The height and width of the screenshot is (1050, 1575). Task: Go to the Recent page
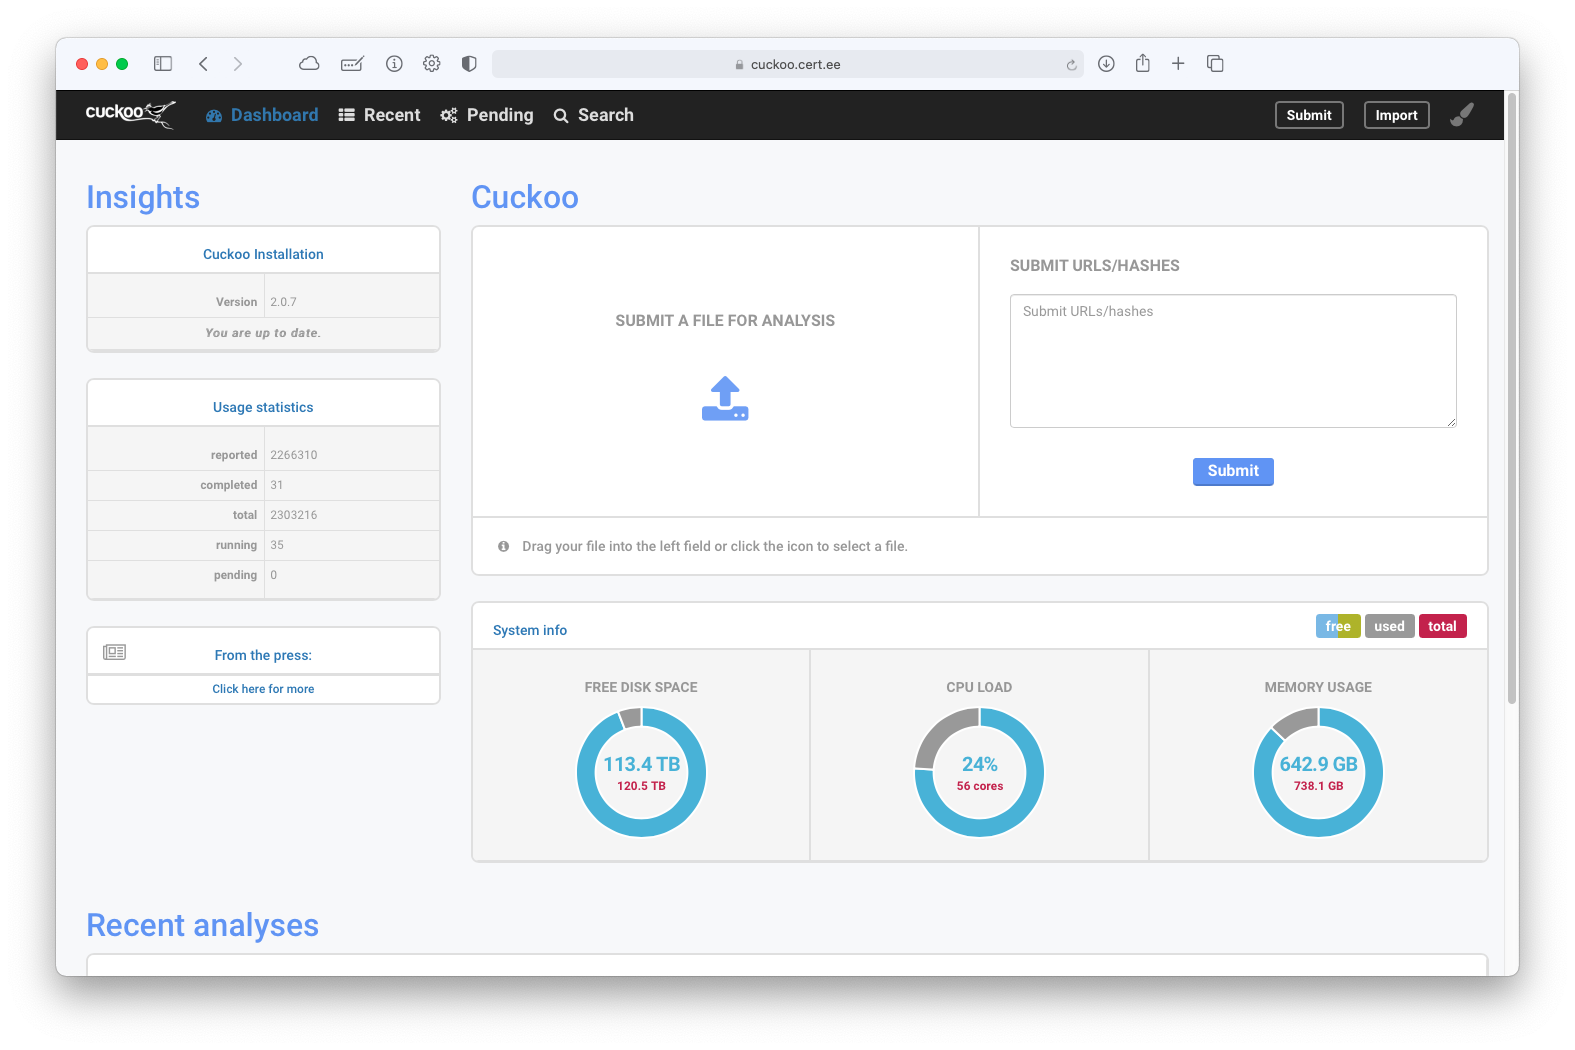379,115
